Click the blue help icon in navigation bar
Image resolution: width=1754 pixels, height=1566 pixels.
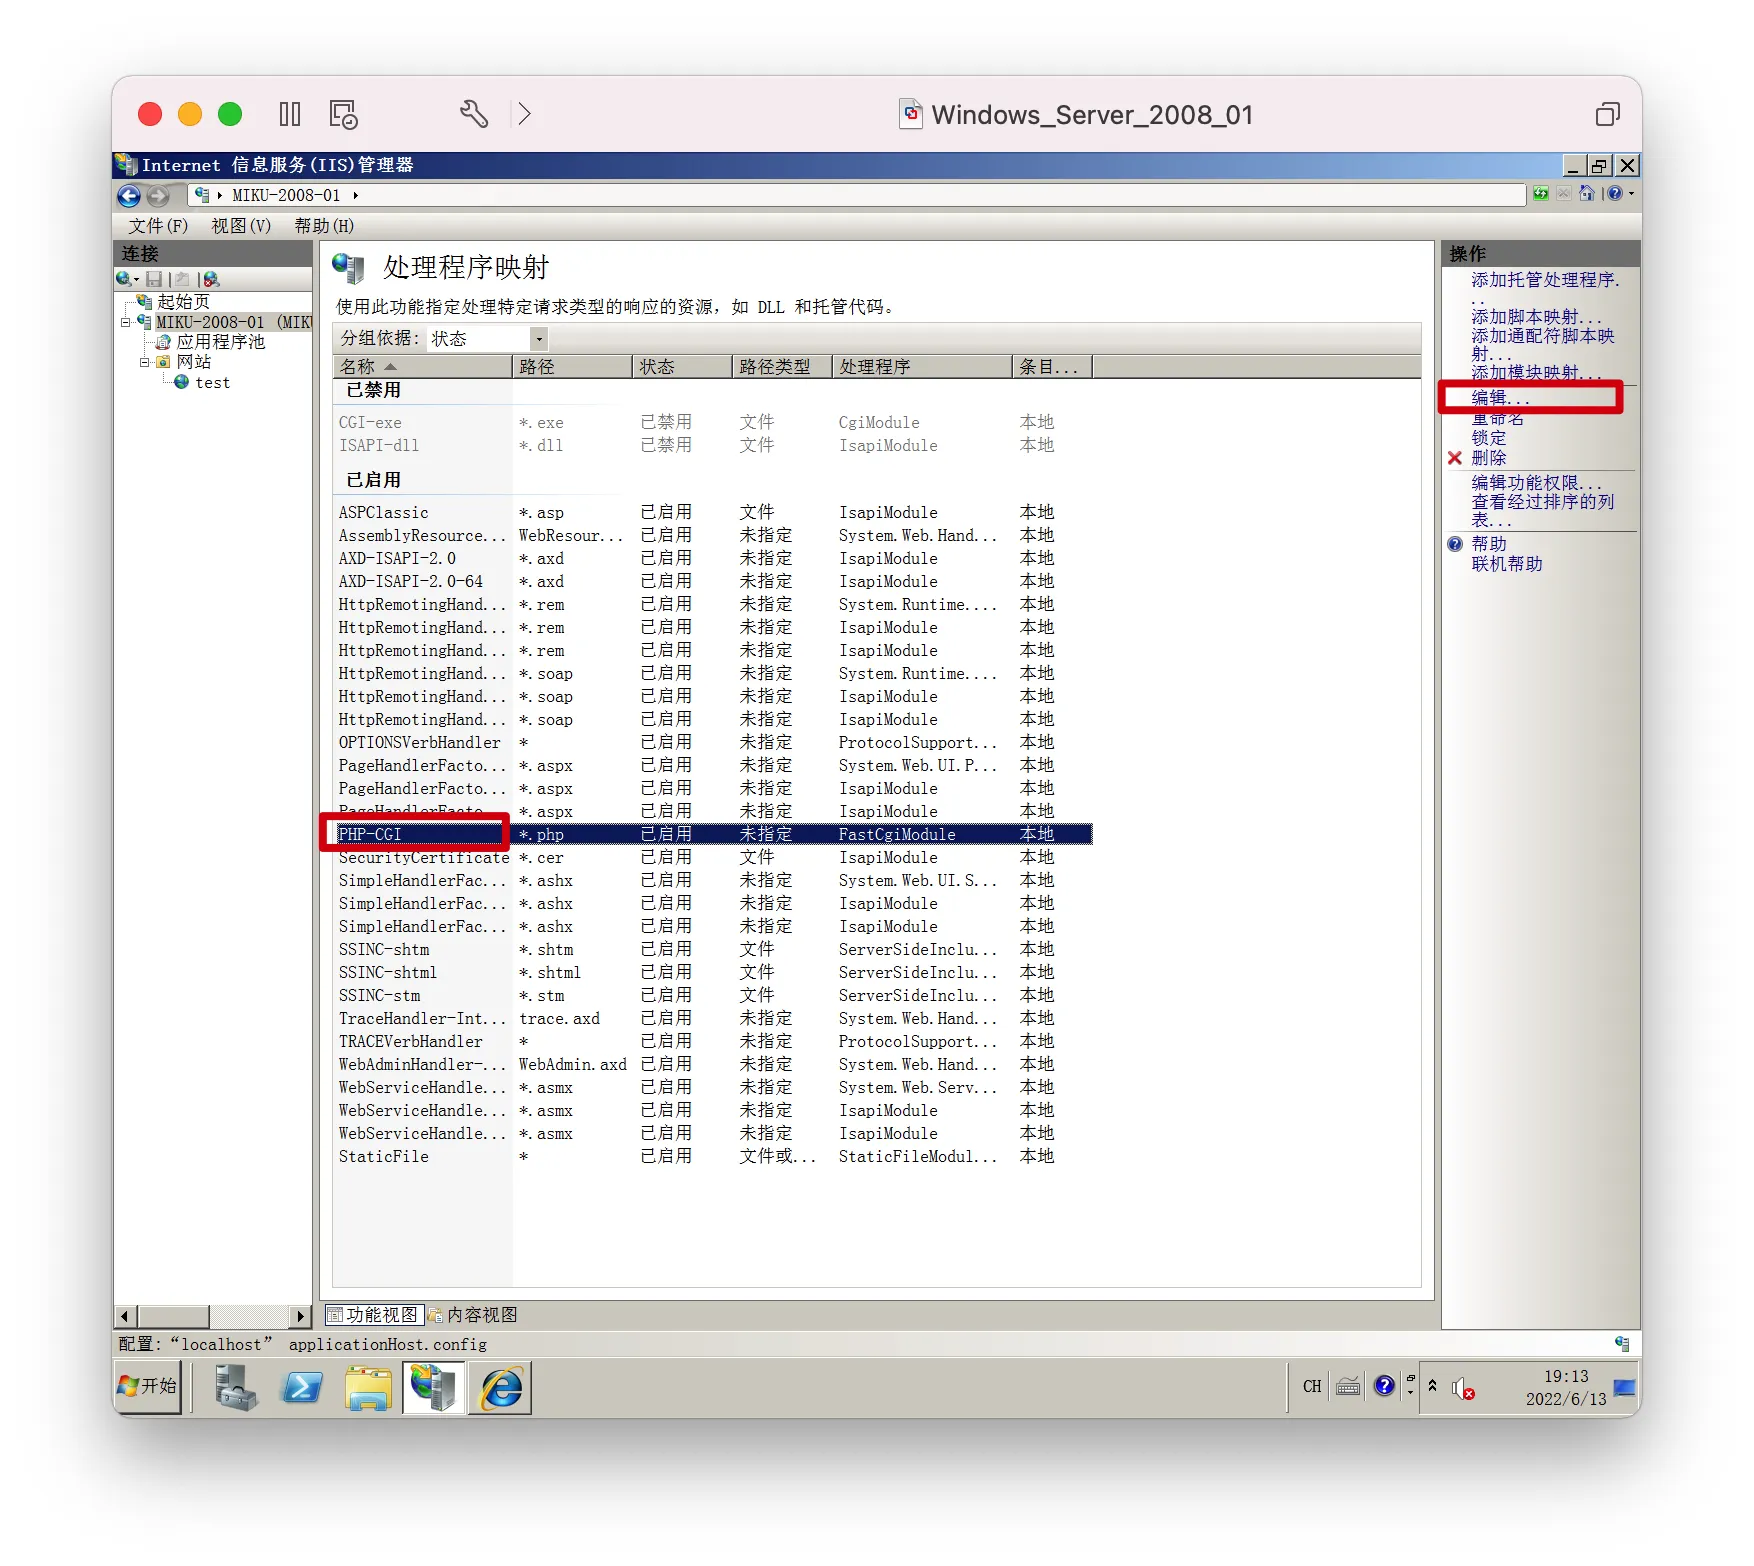pyautogui.click(x=1614, y=194)
